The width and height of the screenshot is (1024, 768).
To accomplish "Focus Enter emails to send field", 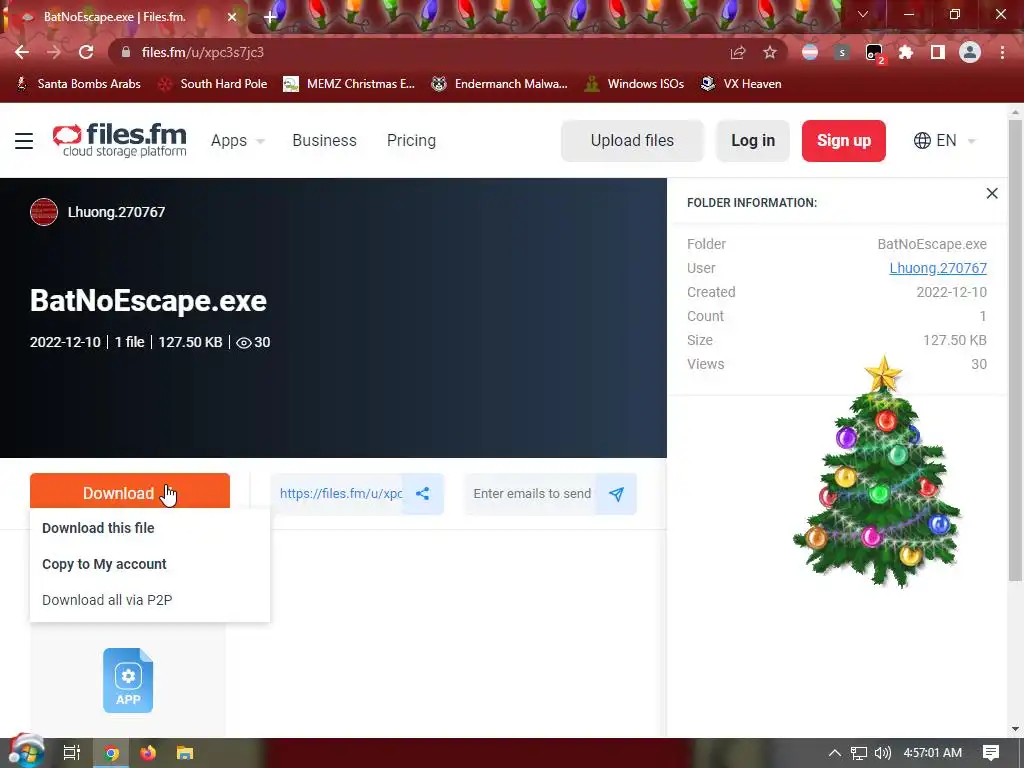I will [532, 494].
